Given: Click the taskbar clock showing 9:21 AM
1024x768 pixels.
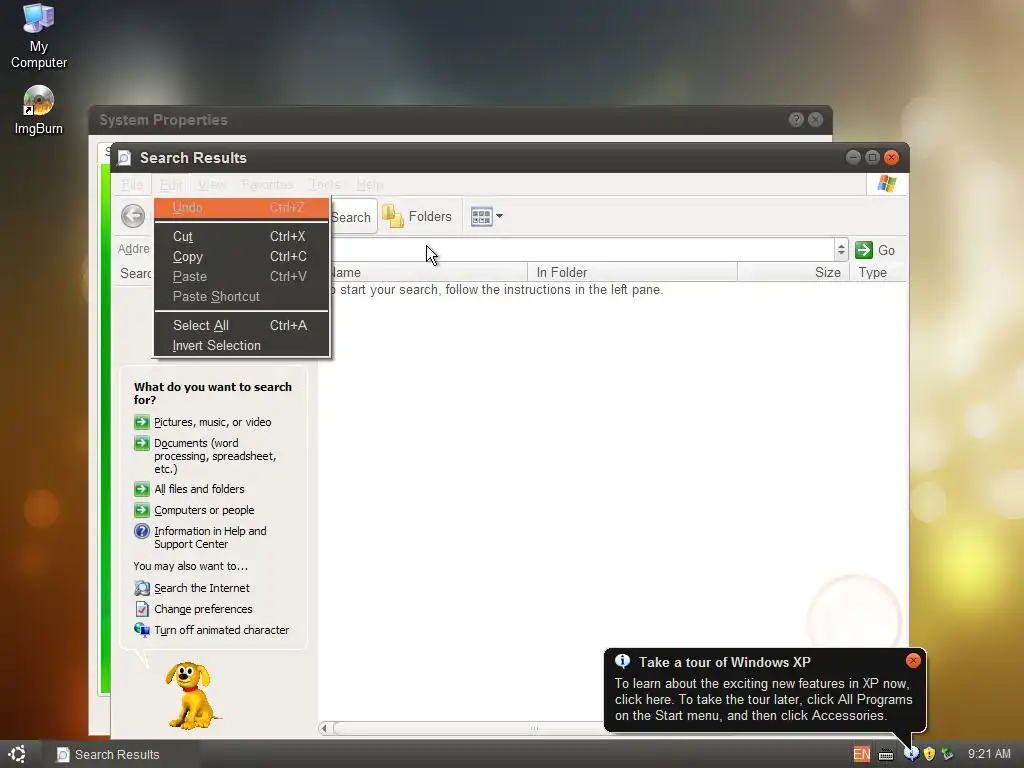Looking at the screenshot, I should 989,754.
